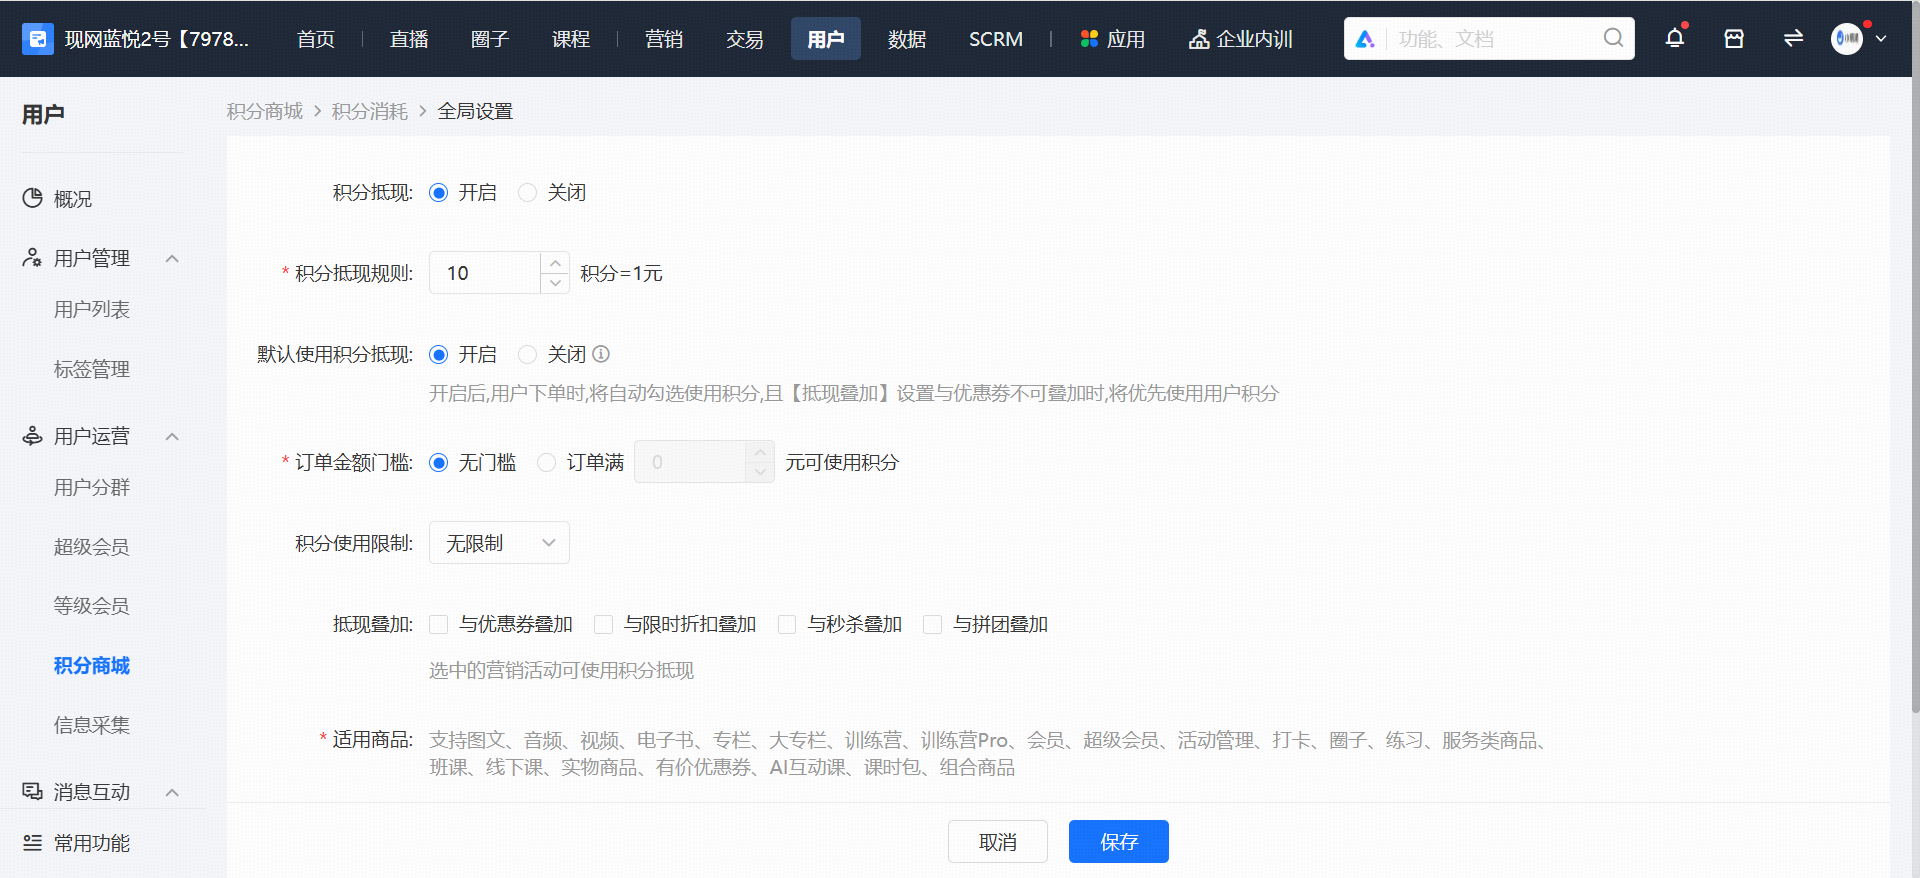Expand avatar dropdown arrow
Screen dimensions: 1920x878
coord(1881,39)
